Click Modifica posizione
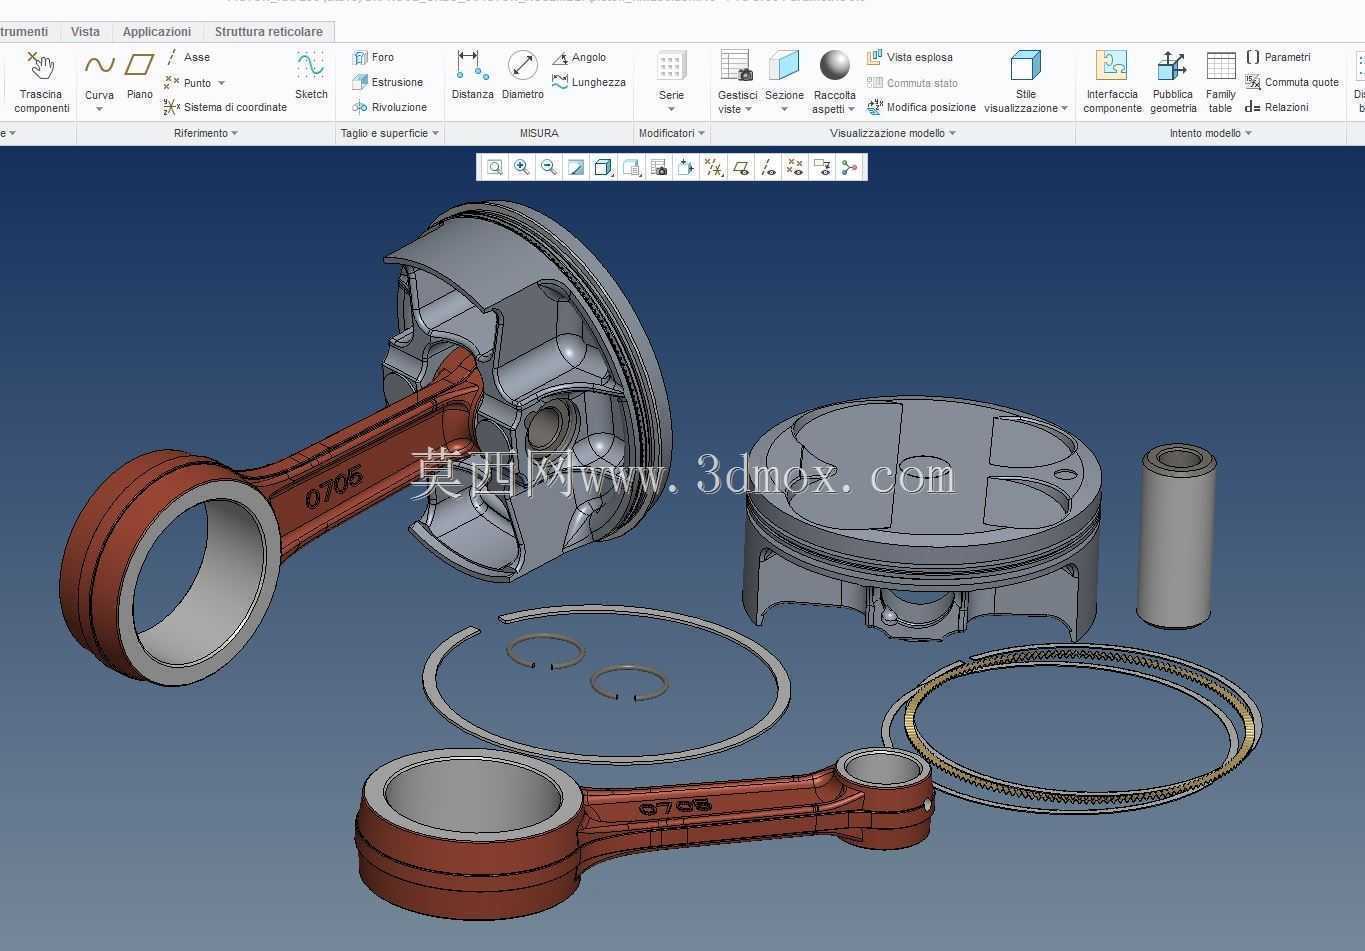This screenshot has height=951, width=1365. pos(921,107)
